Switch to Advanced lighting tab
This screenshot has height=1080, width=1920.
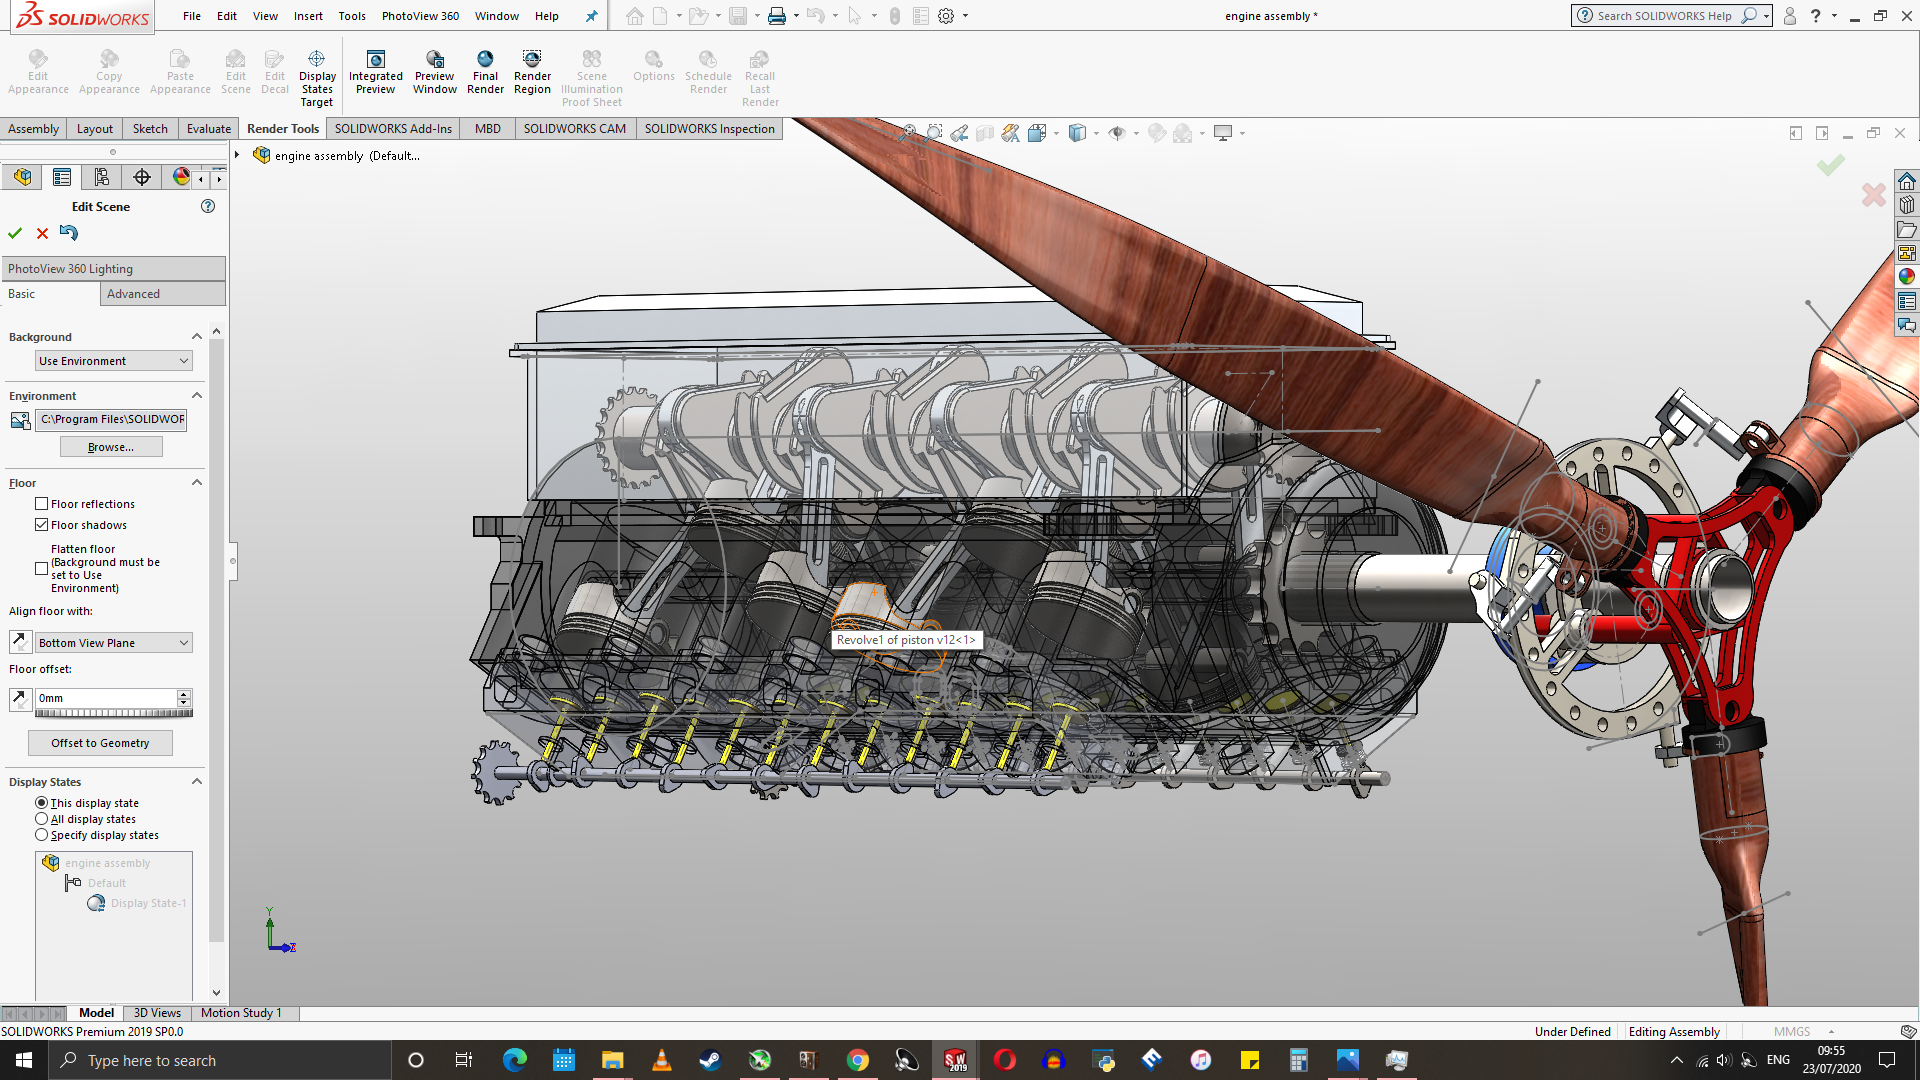(163, 294)
